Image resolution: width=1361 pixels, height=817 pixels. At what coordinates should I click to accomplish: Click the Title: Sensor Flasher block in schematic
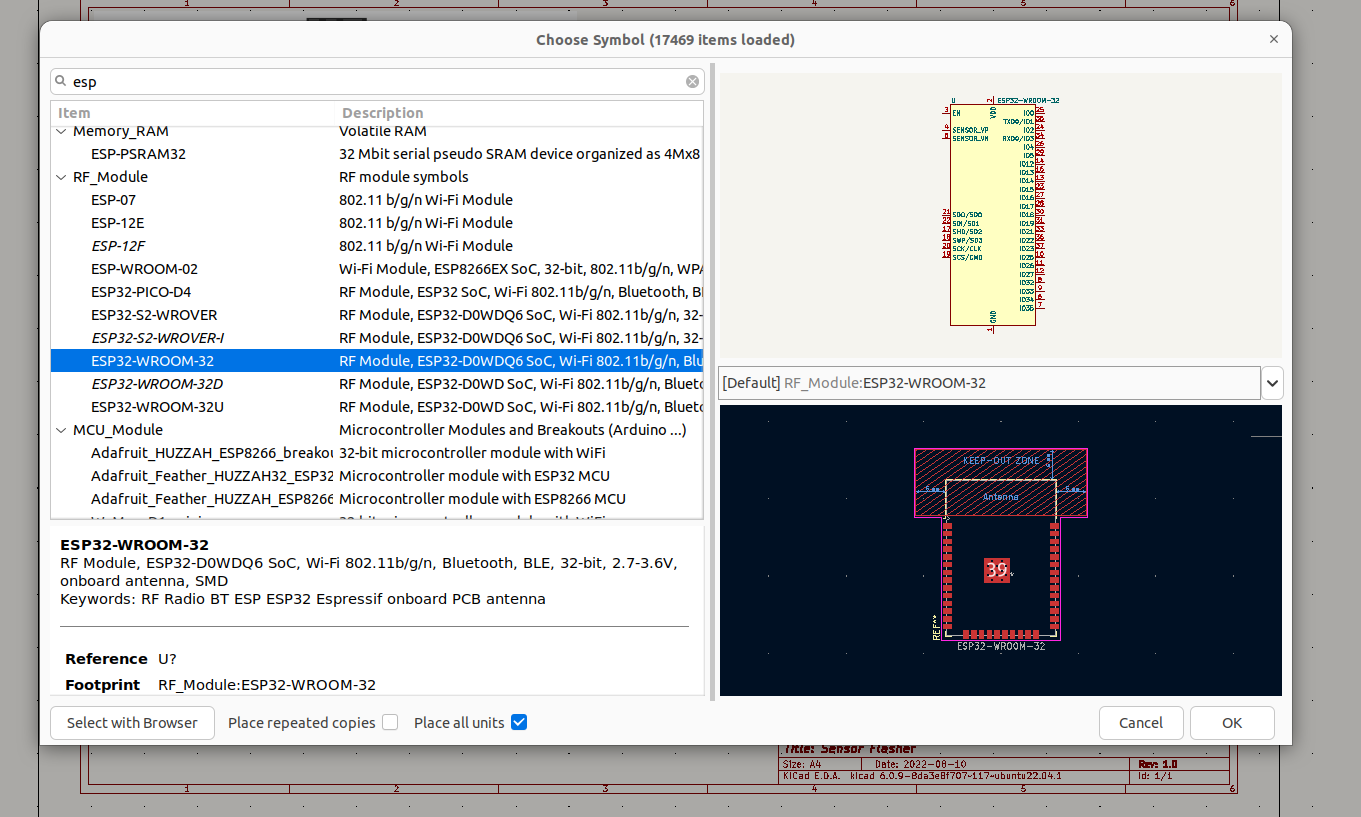(850, 748)
